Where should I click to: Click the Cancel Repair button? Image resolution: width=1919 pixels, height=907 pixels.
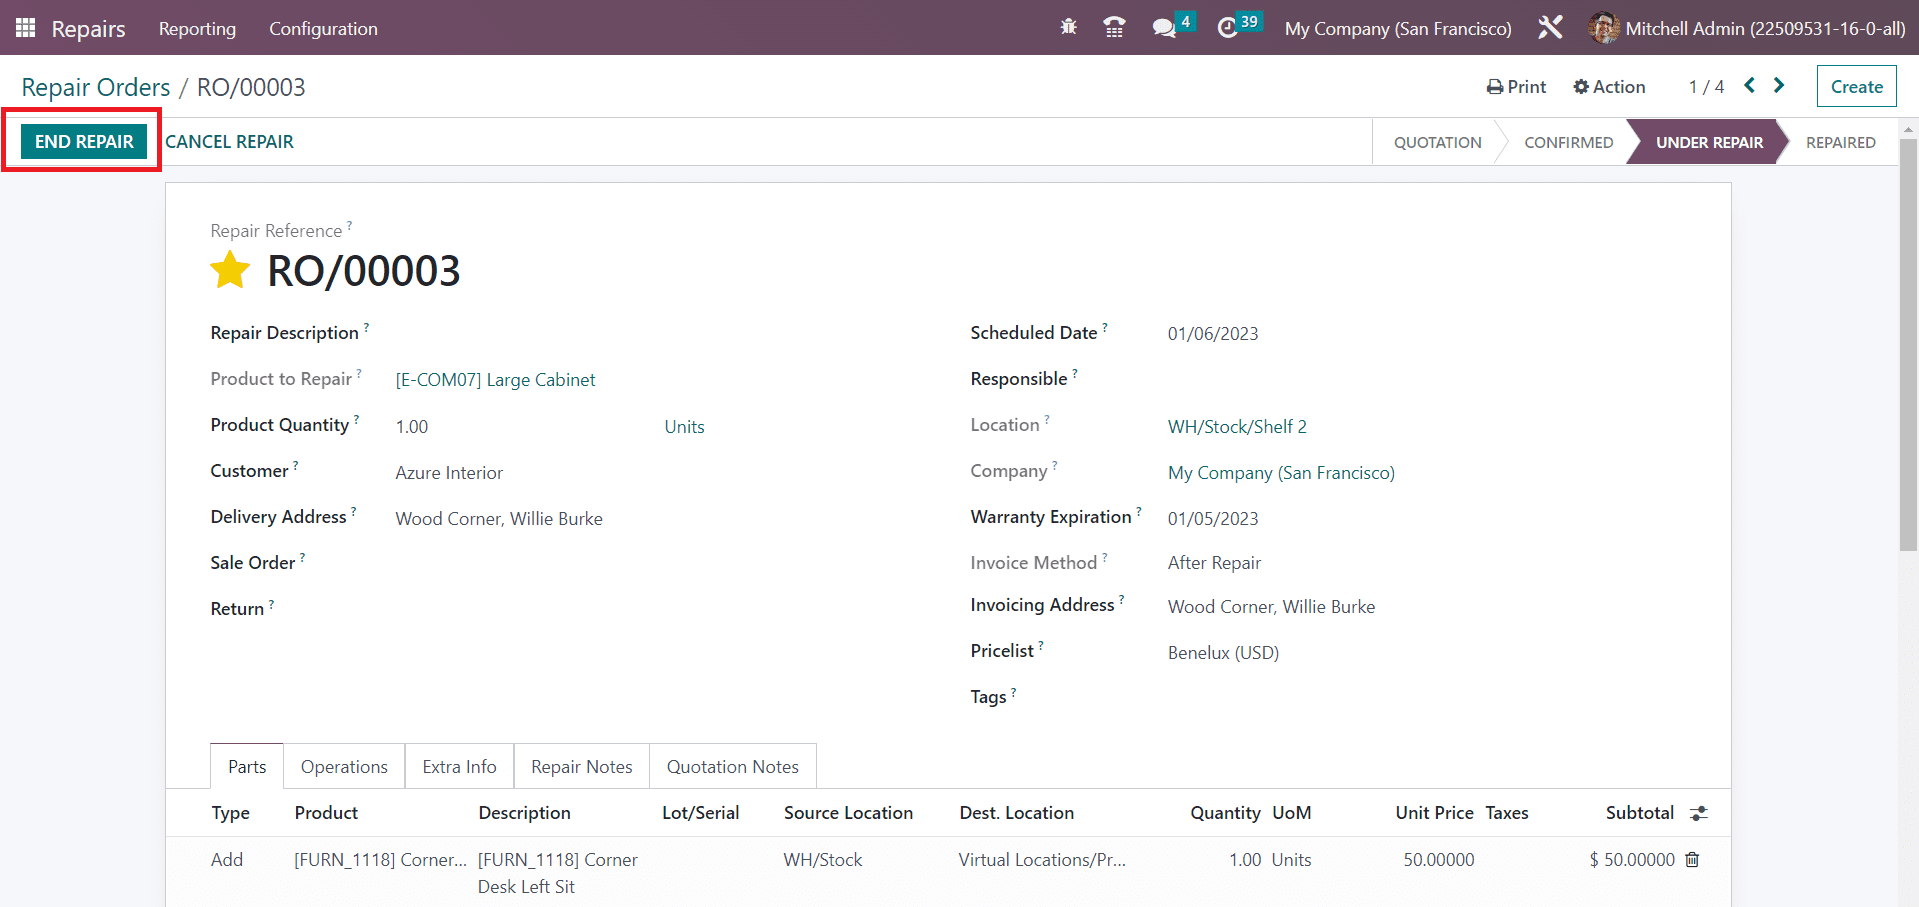[x=229, y=142]
